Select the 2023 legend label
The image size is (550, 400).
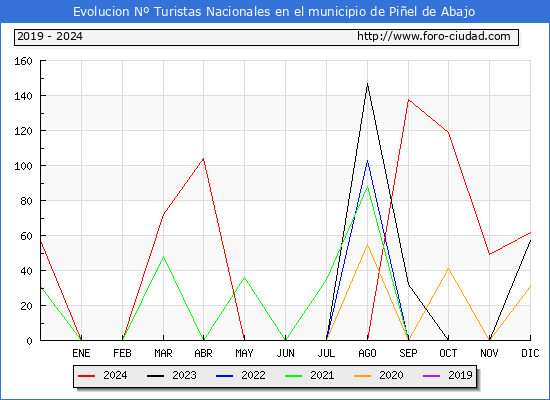tap(184, 375)
